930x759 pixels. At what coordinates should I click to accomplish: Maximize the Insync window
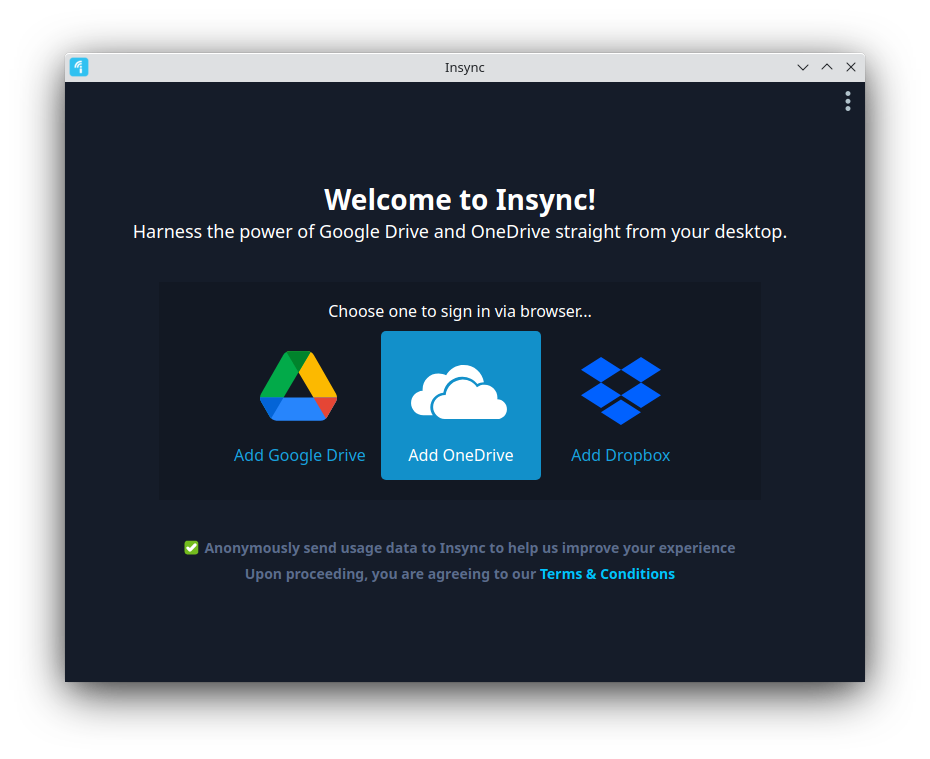(827, 67)
